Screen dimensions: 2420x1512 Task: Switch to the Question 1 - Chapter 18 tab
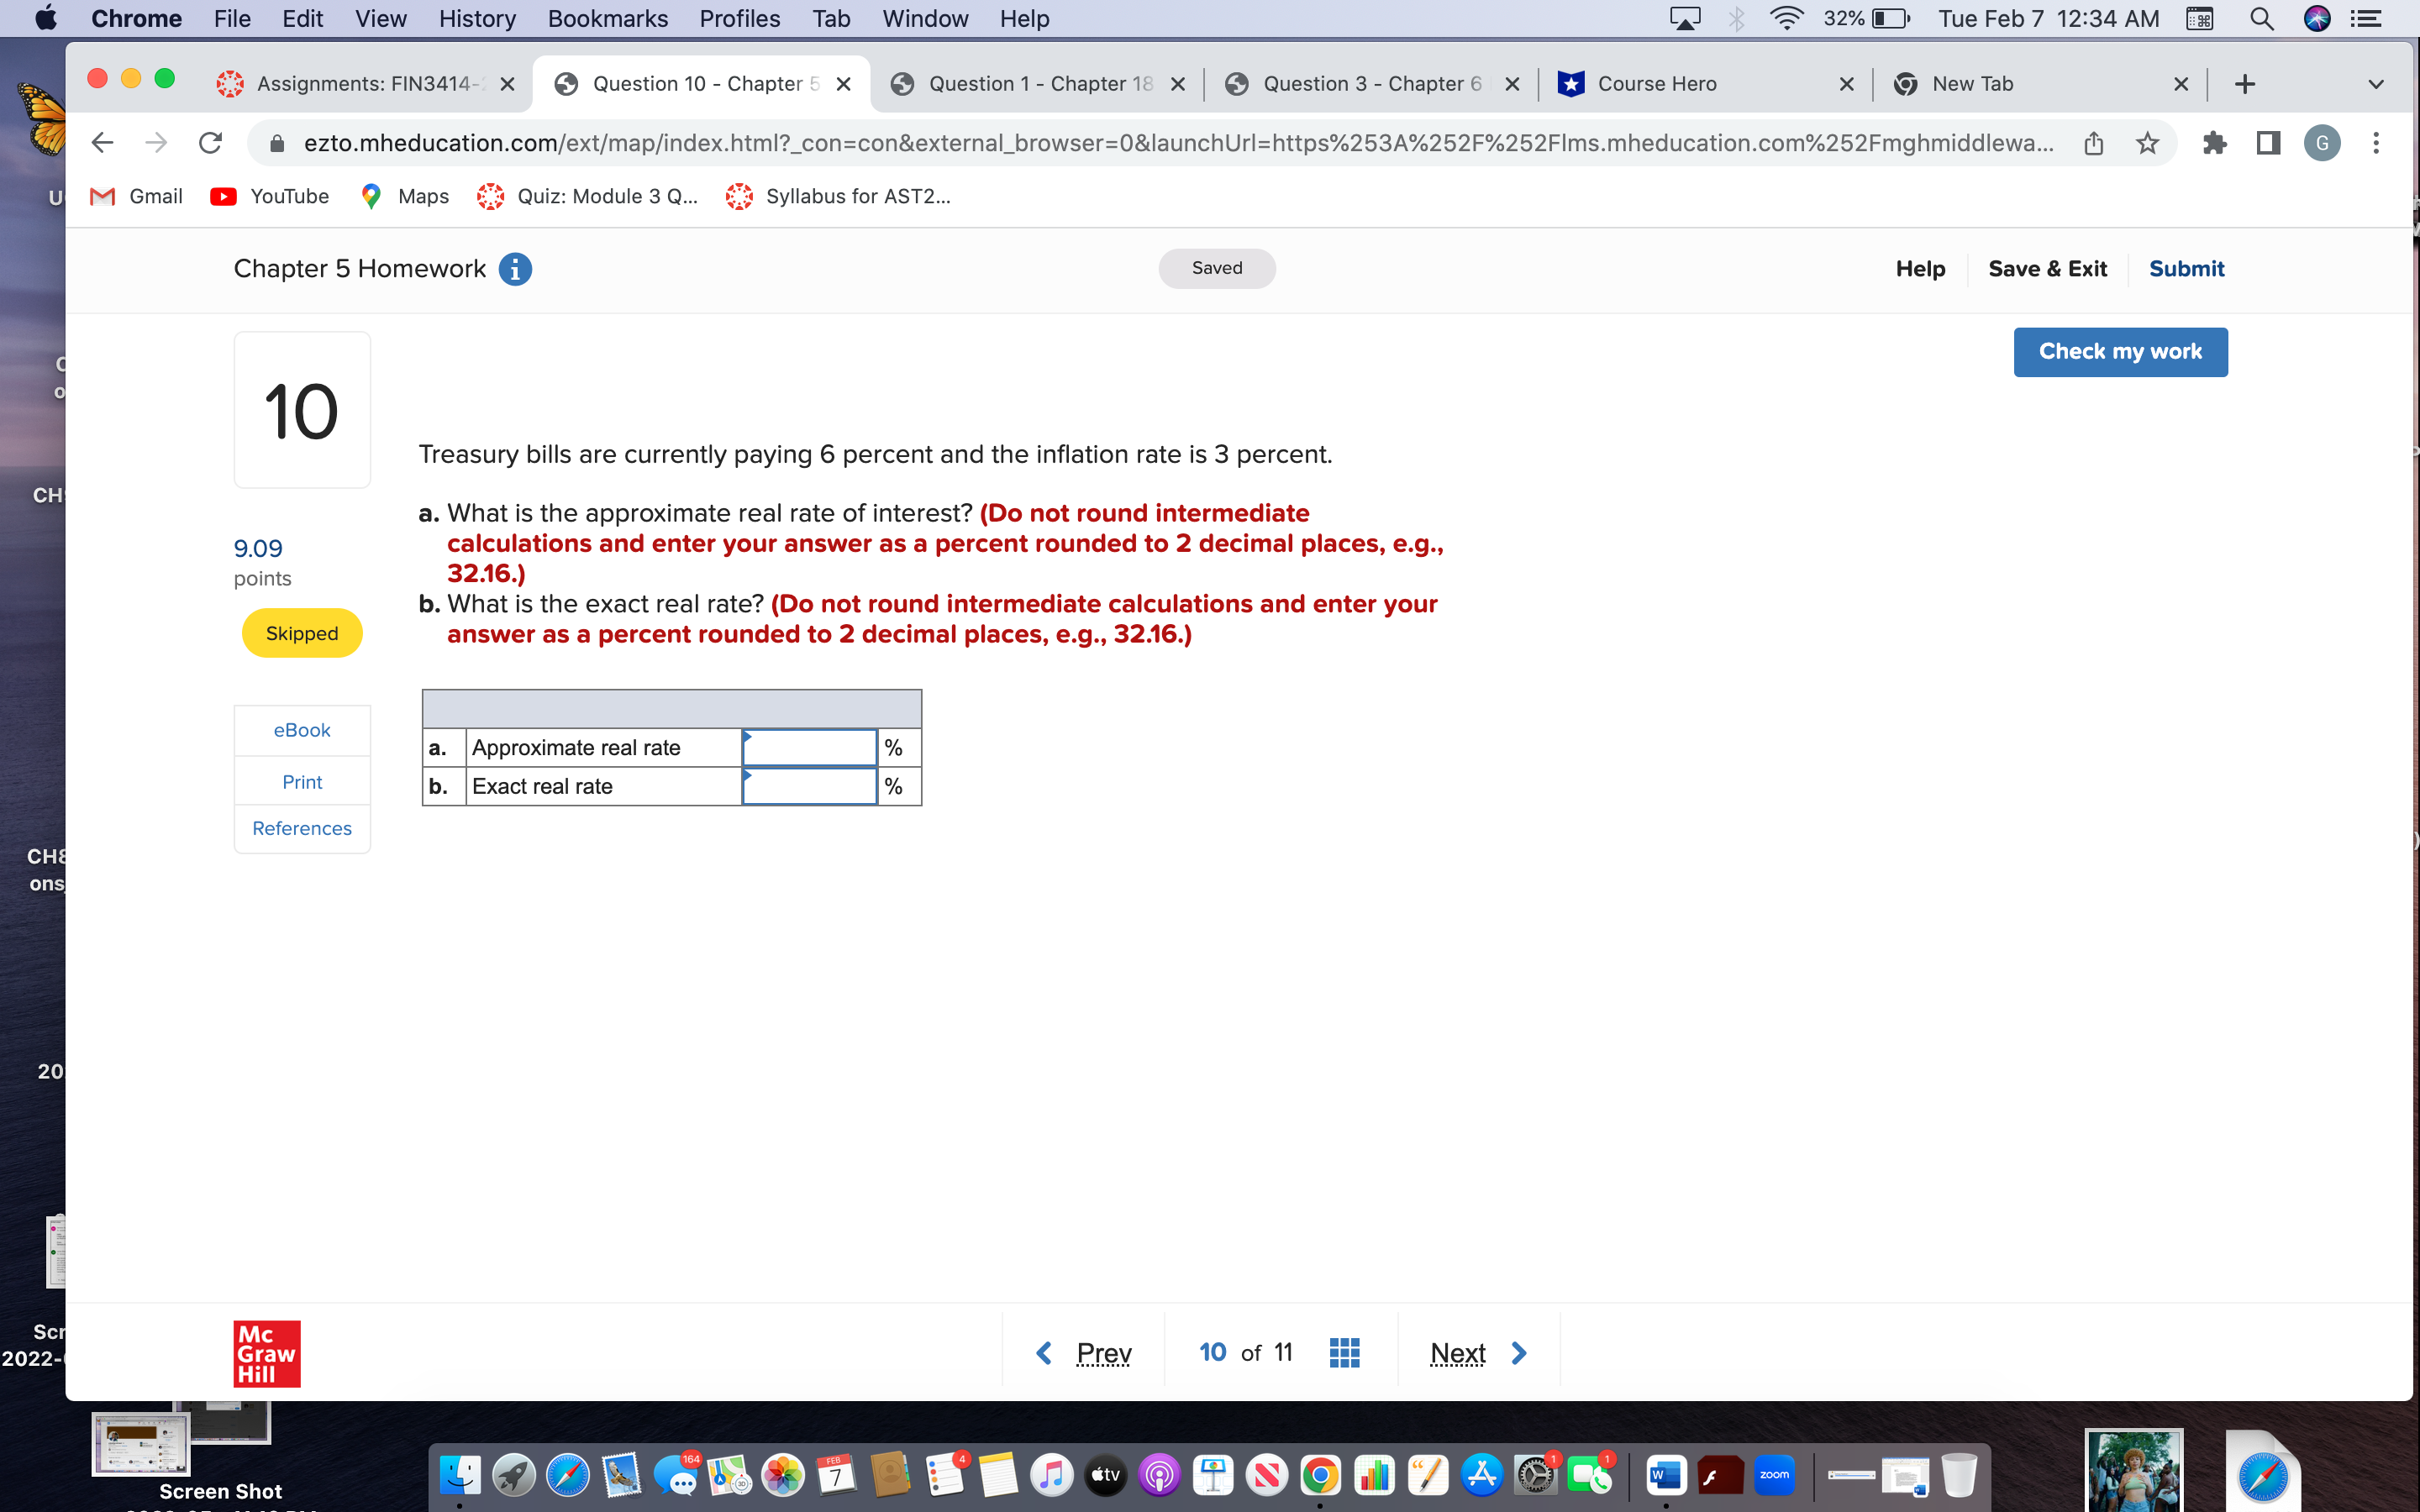point(1037,84)
